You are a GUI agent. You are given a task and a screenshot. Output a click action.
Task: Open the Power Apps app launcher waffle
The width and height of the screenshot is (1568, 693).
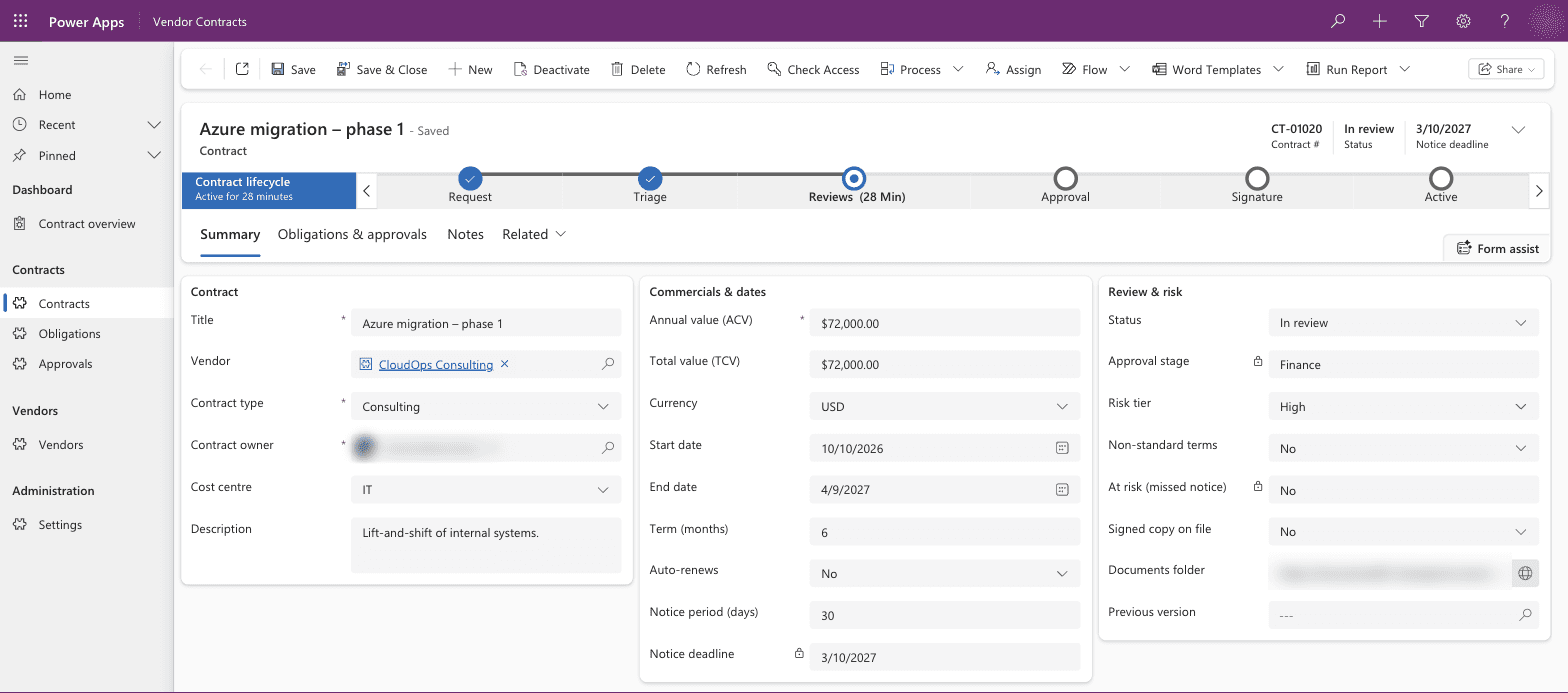[x=20, y=21]
